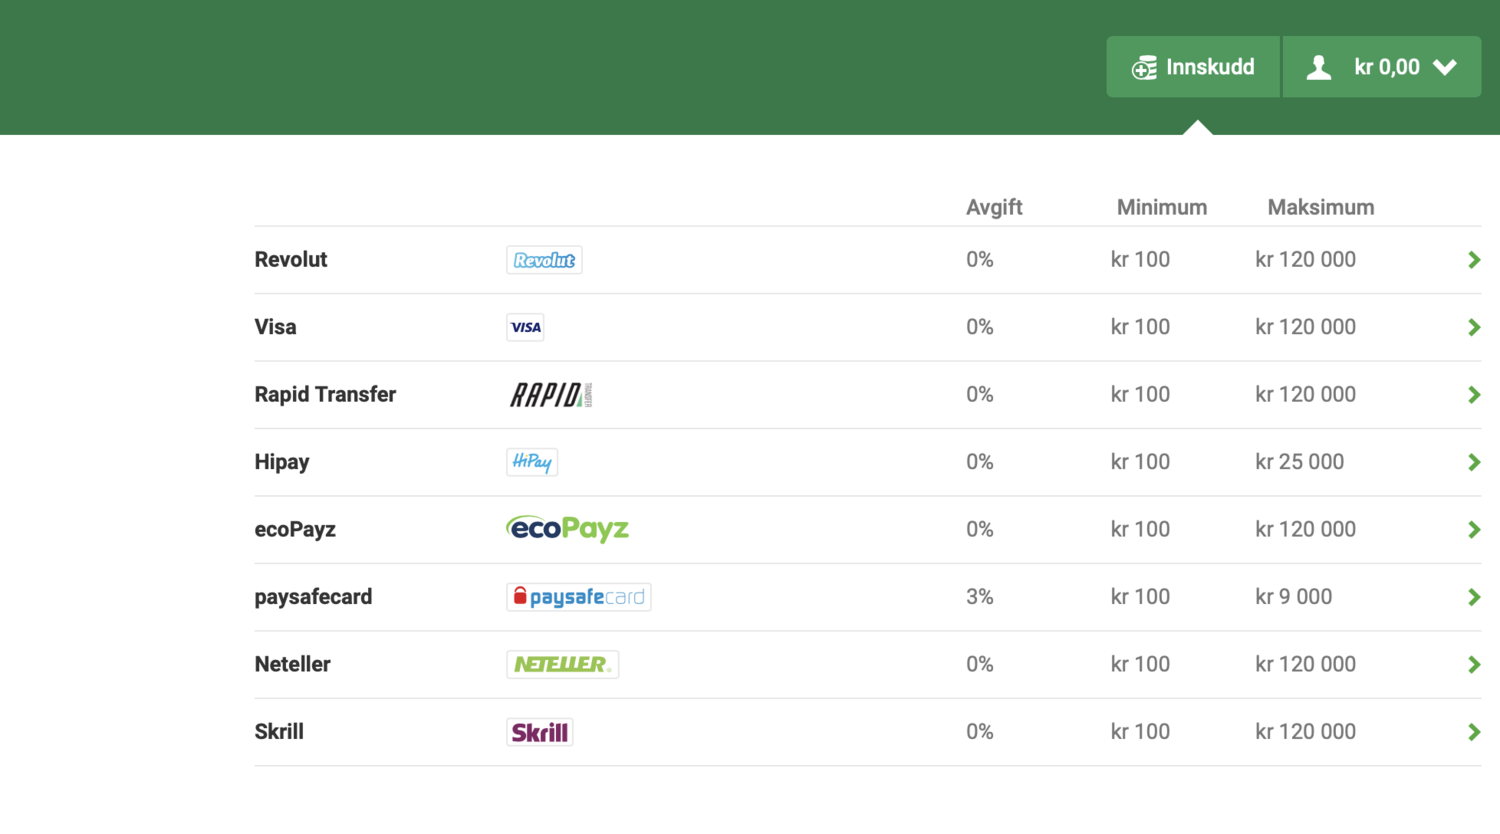This screenshot has width=1500, height=834.
Task: Click the Innskudd deposit button
Action: (x=1193, y=67)
